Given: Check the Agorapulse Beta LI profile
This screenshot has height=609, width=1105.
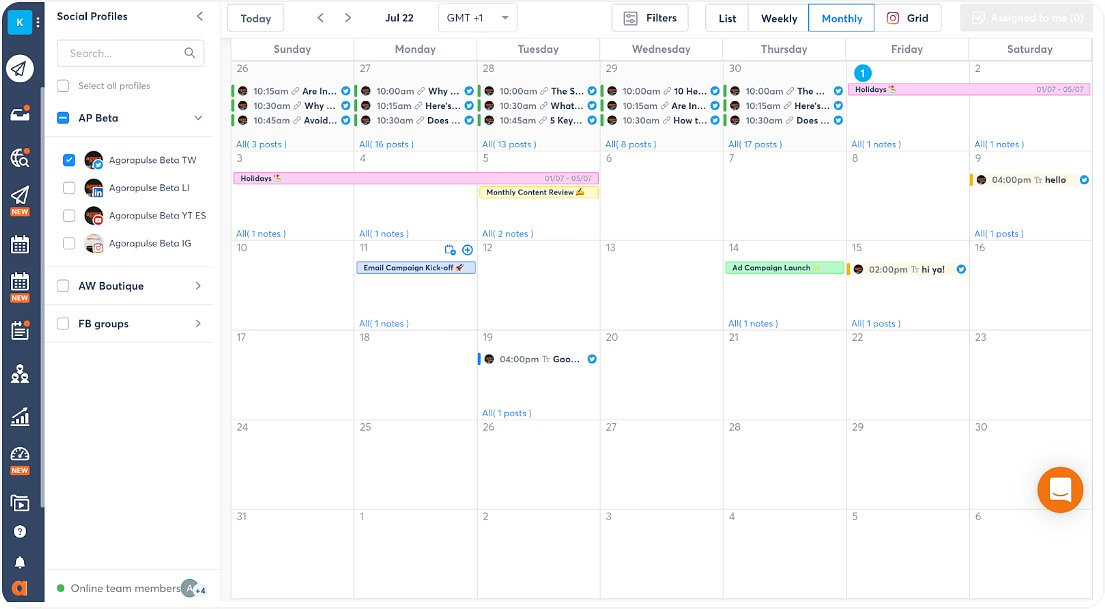Looking at the screenshot, I should 69,188.
